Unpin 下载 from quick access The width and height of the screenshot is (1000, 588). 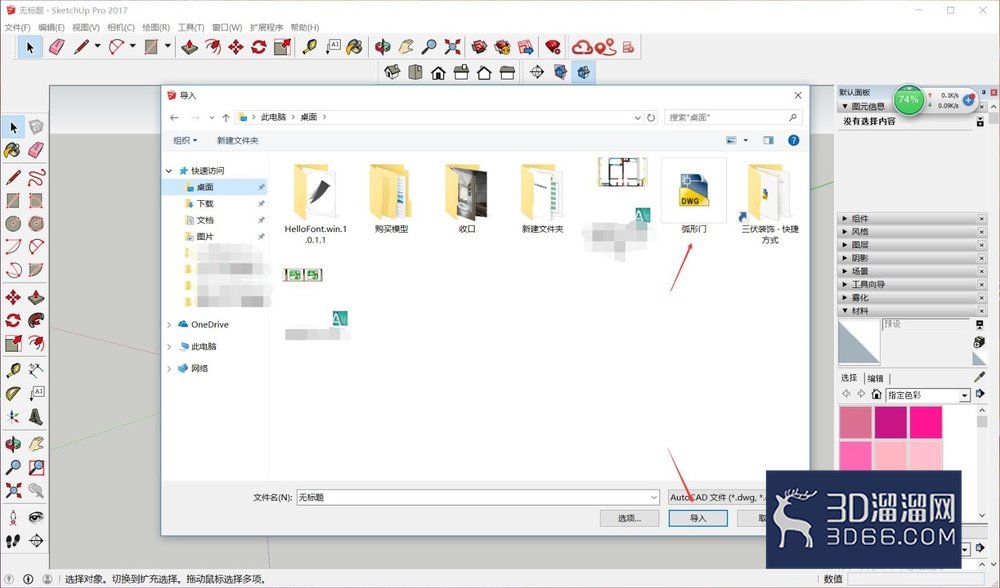[261, 203]
